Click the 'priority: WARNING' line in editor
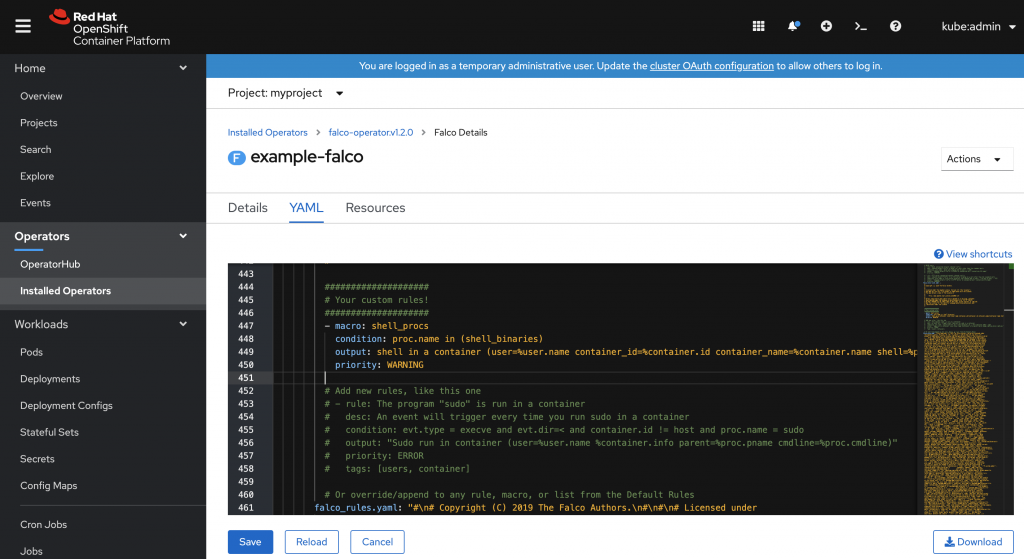The image size is (1024, 559). (x=379, y=365)
